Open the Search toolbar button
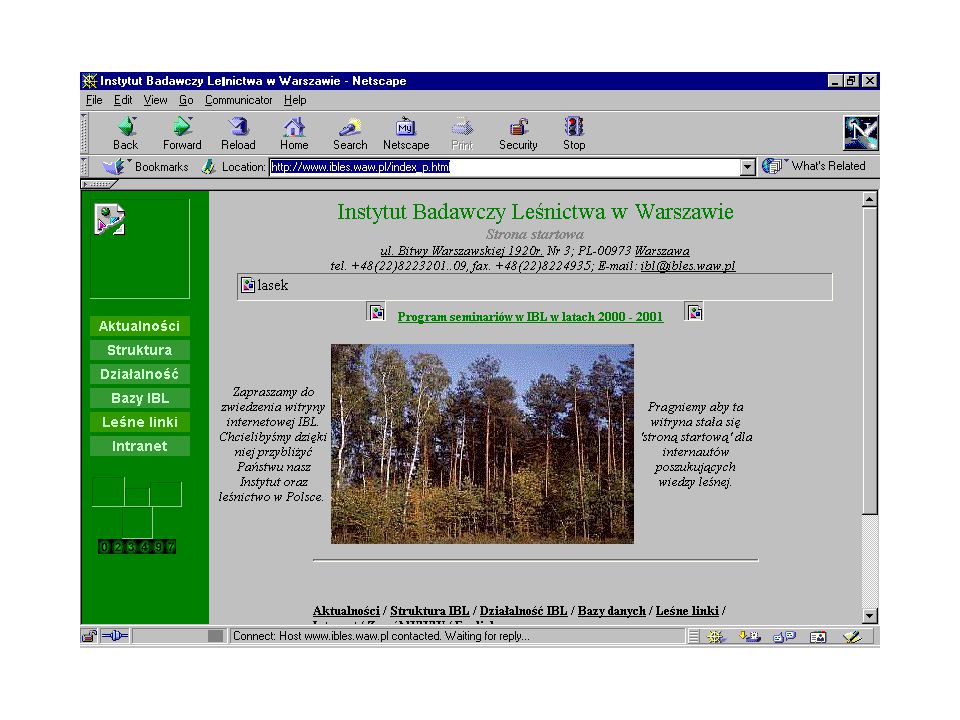Viewport: 960px width, 720px height. [x=350, y=133]
